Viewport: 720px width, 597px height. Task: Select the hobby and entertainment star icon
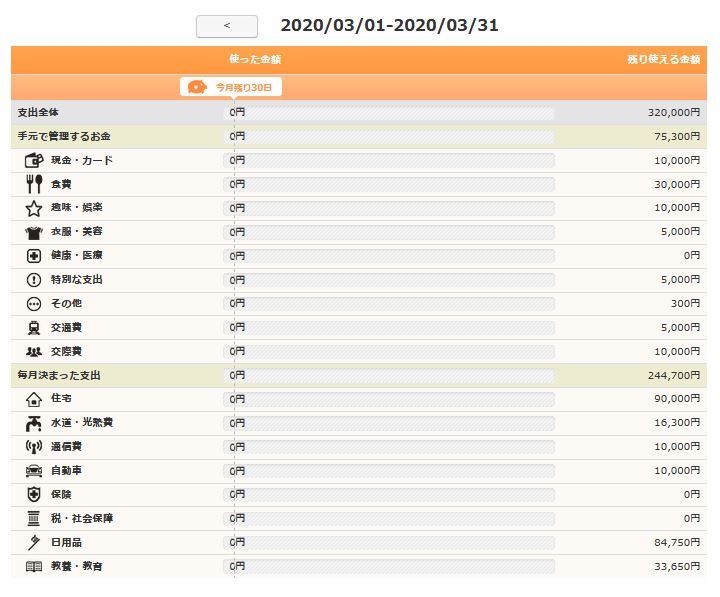pos(34,208)
